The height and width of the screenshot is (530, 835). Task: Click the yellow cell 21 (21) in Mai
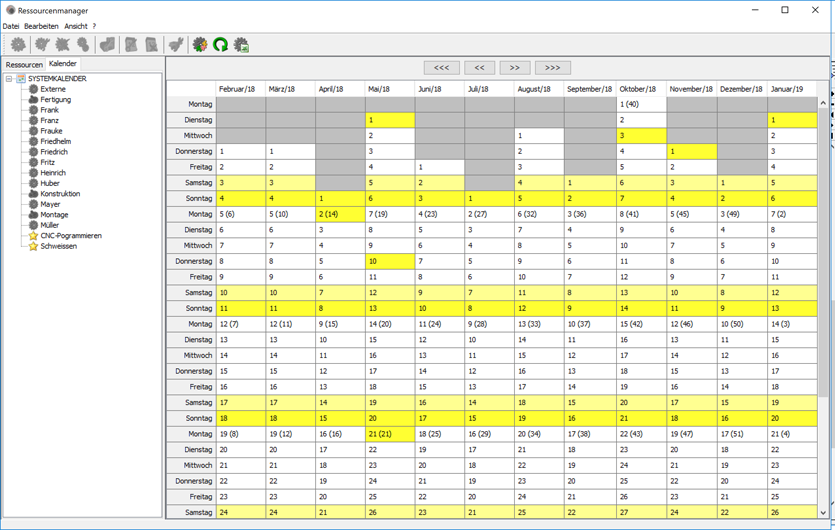point(390,434)
